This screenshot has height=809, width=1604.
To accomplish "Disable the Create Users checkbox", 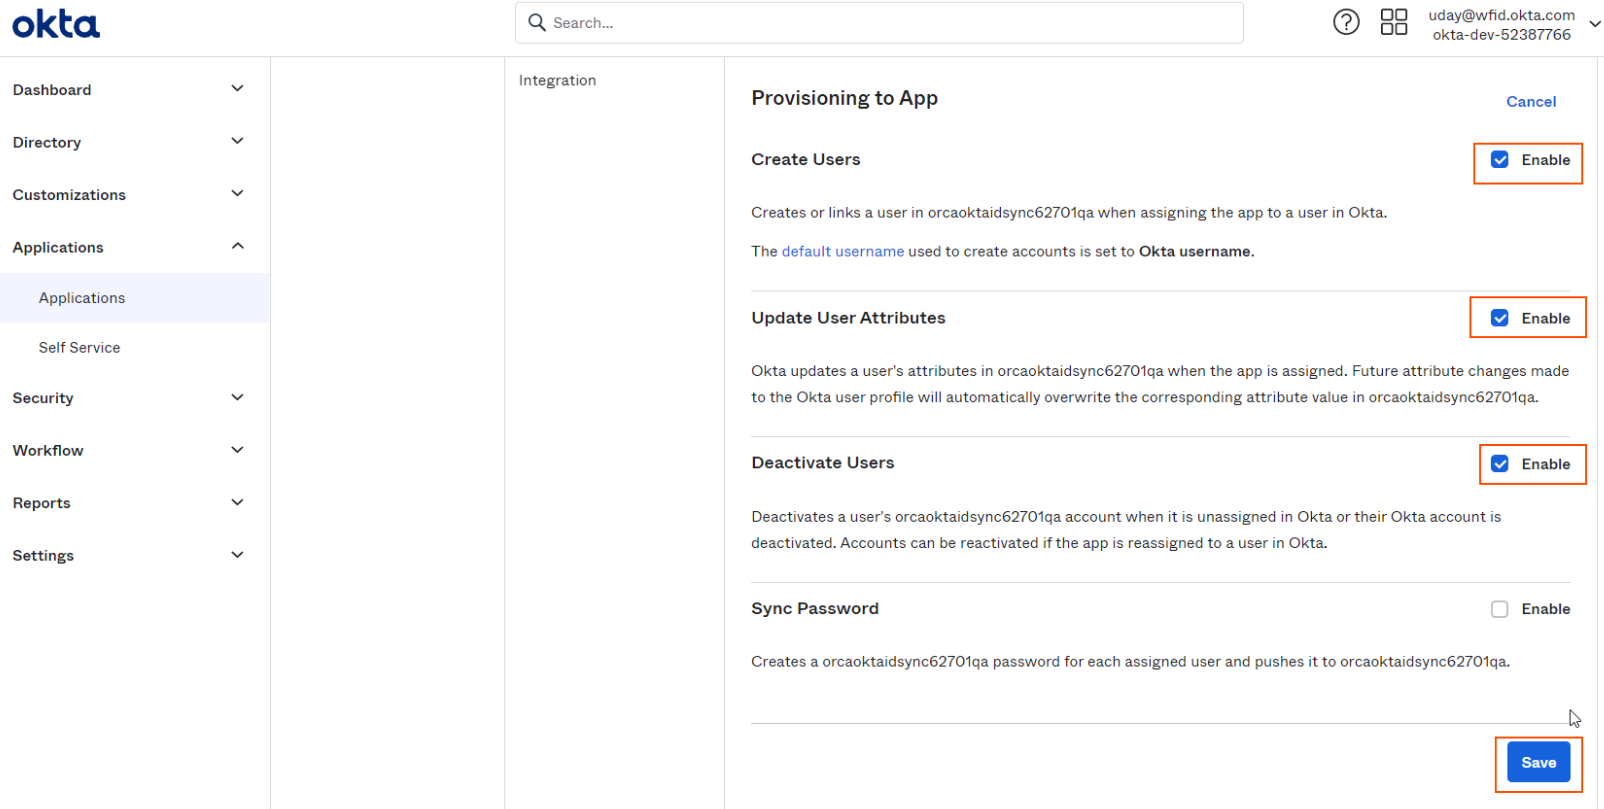I will [1499, 160].
